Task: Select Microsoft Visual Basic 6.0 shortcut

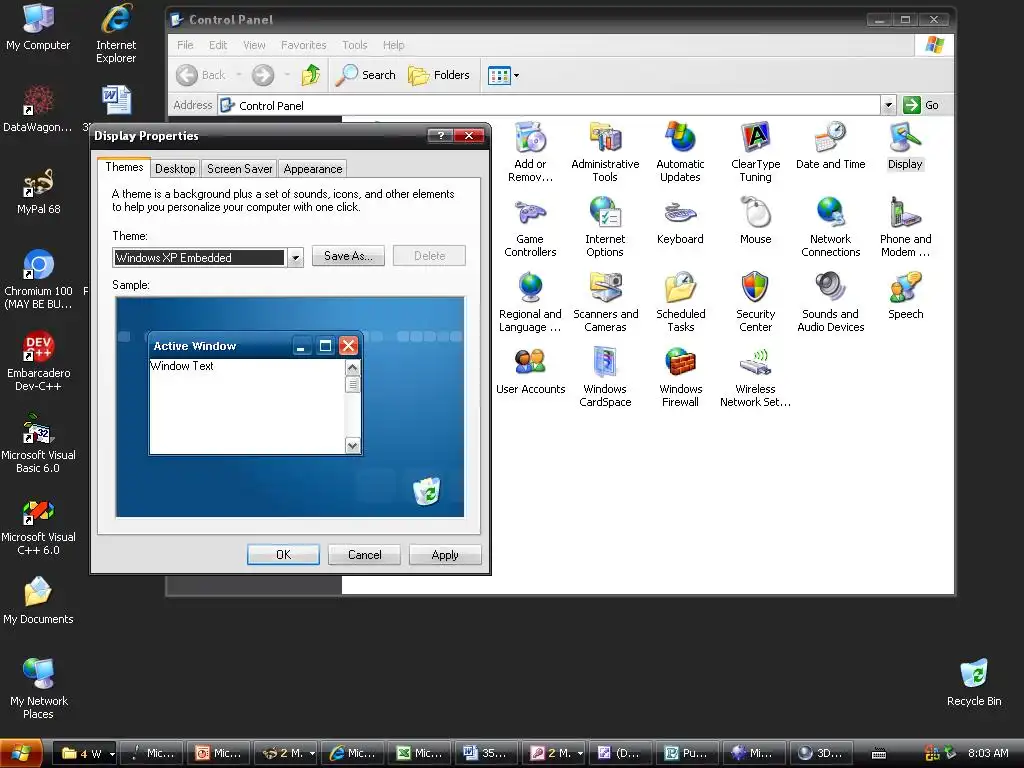Action: point(39,443)
